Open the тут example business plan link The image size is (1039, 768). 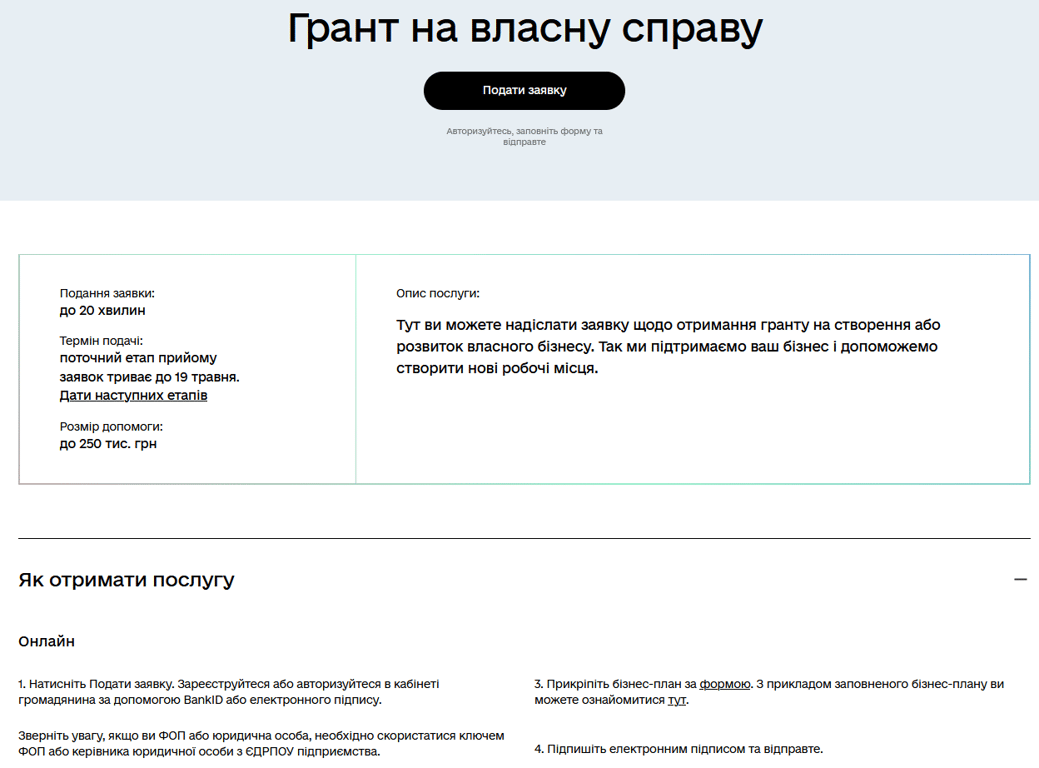click(x=677, y=700)
